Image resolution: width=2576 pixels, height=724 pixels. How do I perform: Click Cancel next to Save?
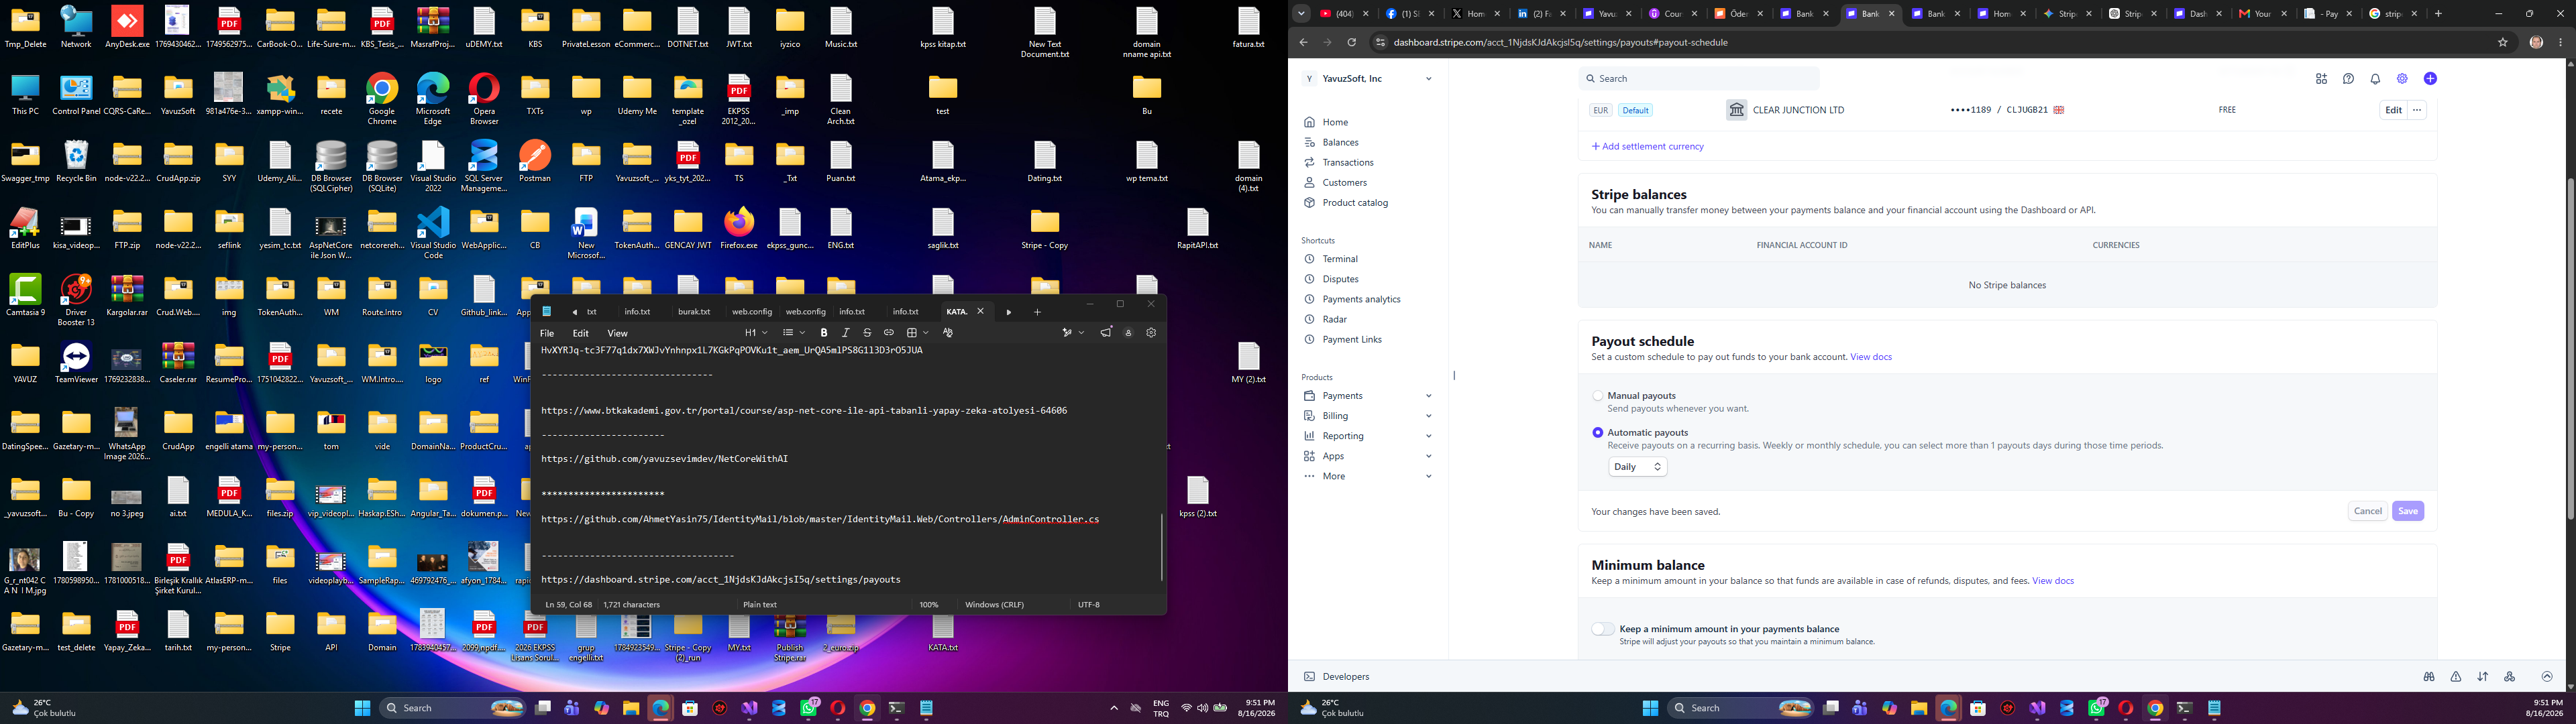pyautogui.click(x=2367, y=511)
